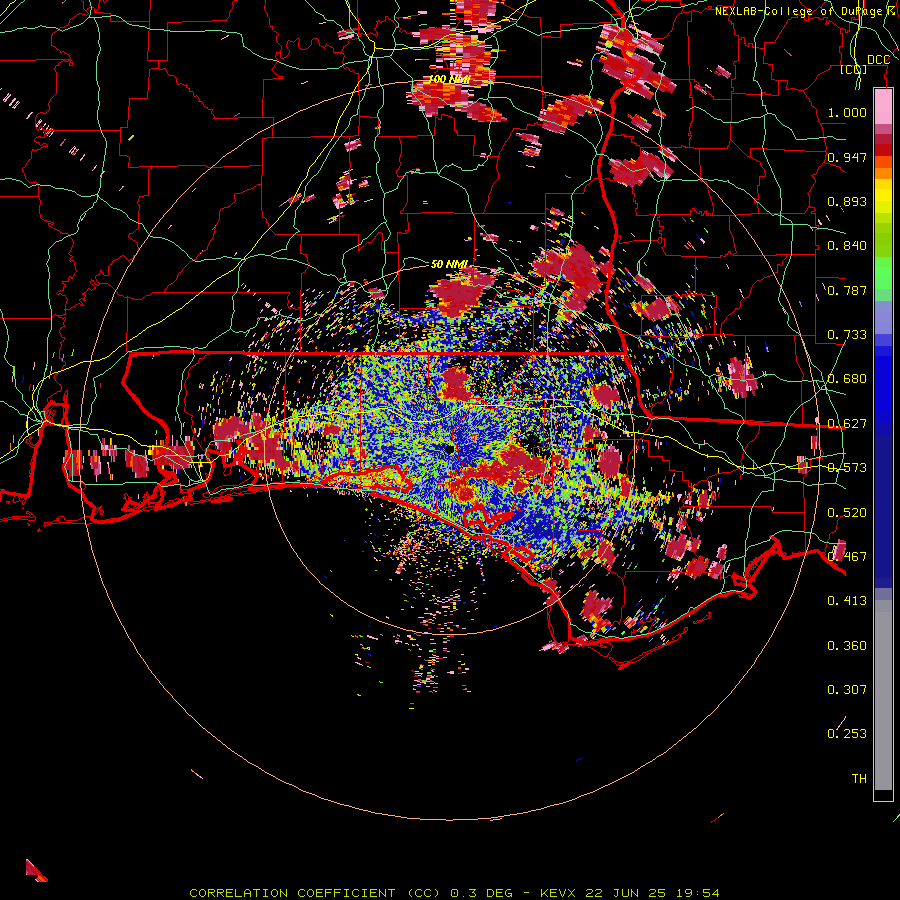This screenshot has width=900, height=900.
Task: Click the 'NEXLAB-College of DuPage' credit text
Action: 798,11
